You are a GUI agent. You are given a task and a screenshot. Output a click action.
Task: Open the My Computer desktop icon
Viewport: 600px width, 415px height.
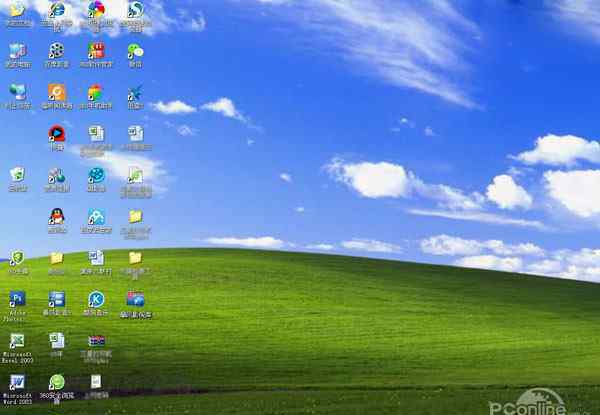pos(18,51)
